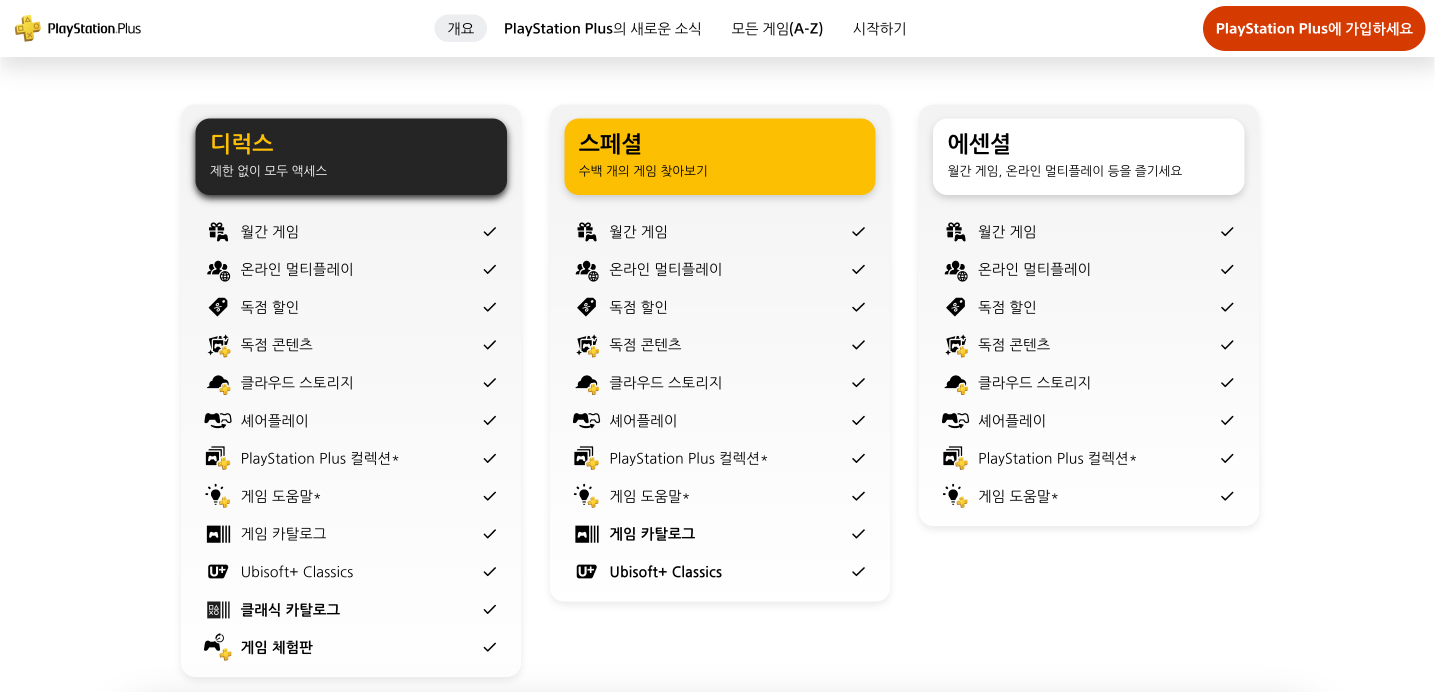Click 독점 할인 tag icon in 스페셜
This screenshot has width=1435, height=692.
pyautogui.click(x=587, y=307)
